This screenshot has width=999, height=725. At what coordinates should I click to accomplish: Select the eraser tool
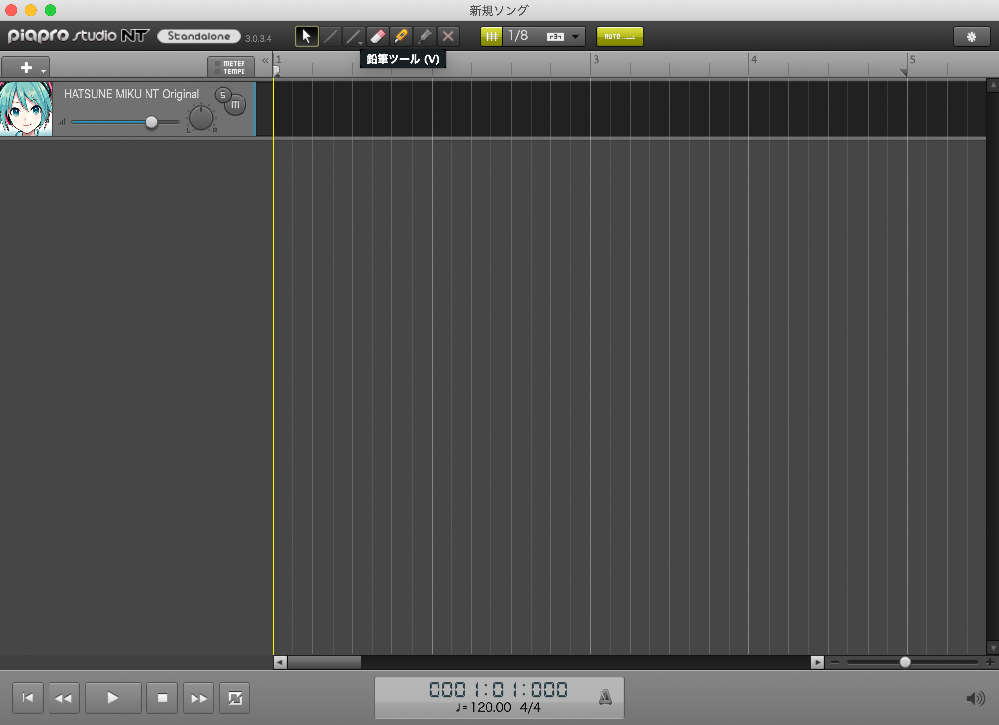[377, 36]
